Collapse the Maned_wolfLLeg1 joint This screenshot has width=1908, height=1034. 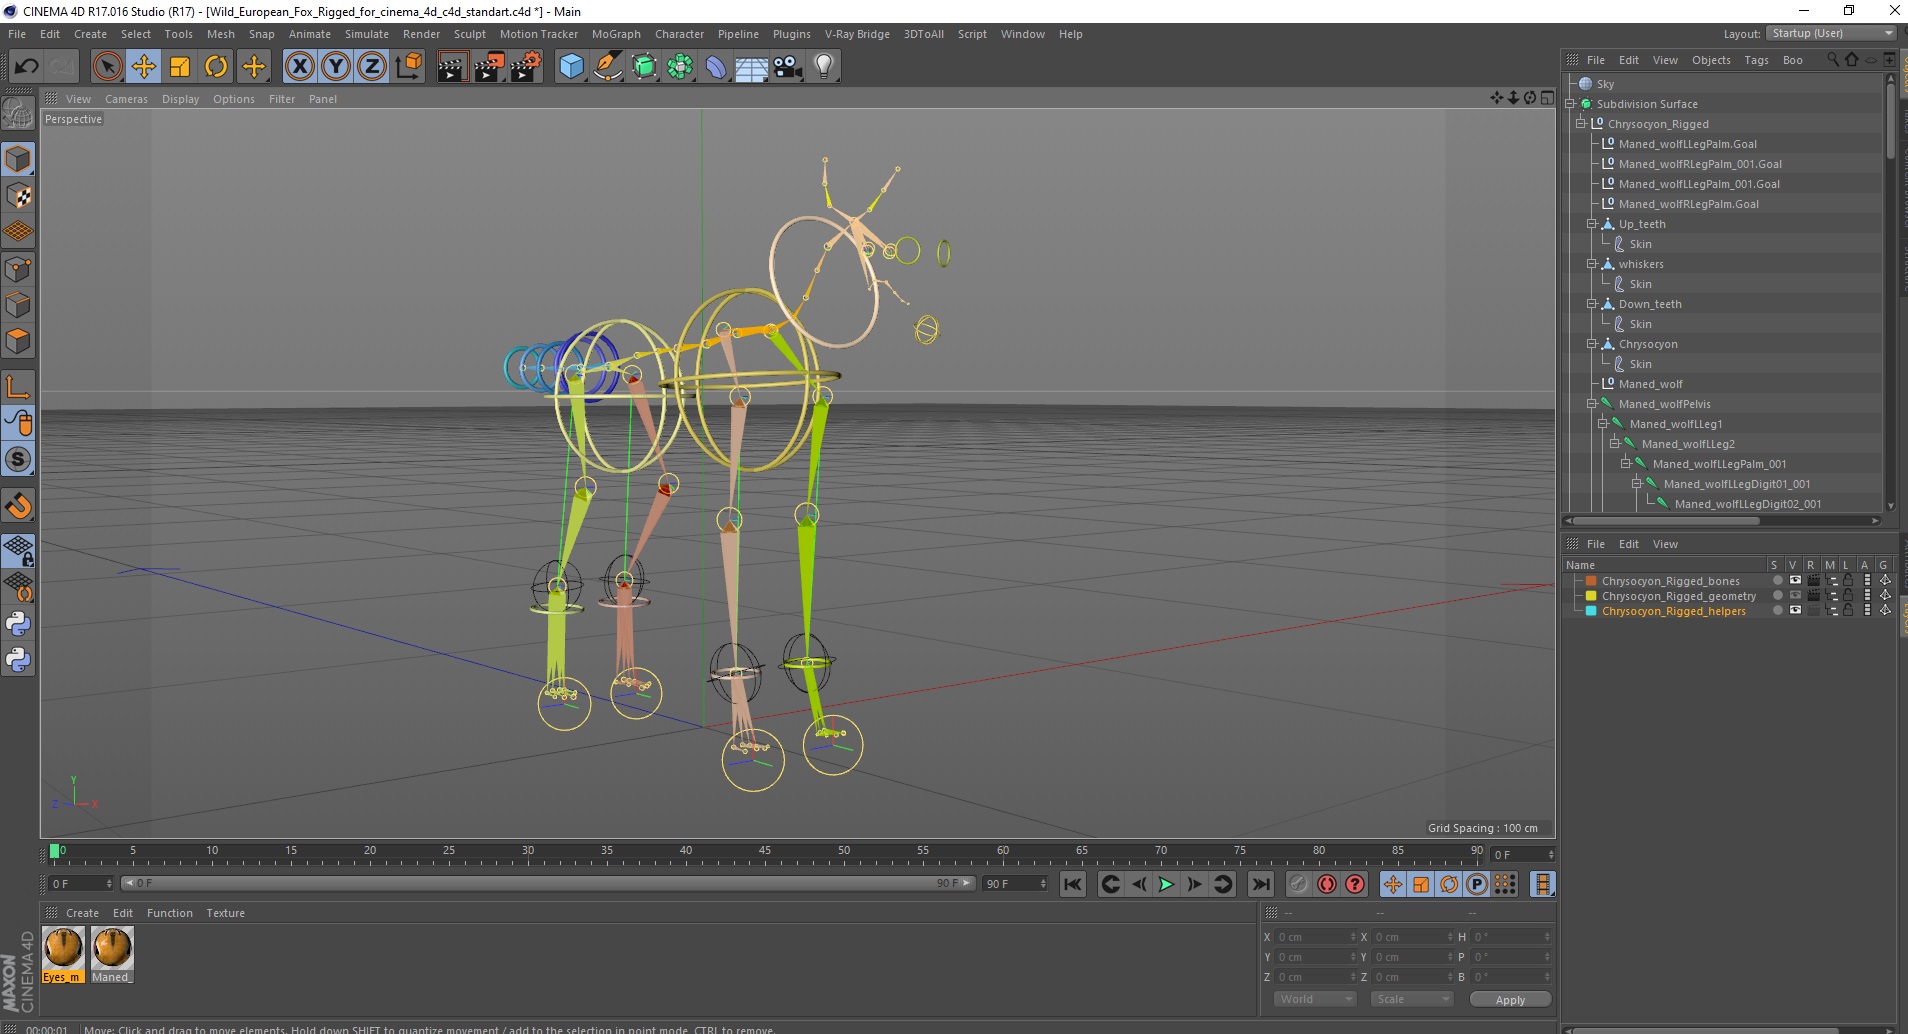1603,424
